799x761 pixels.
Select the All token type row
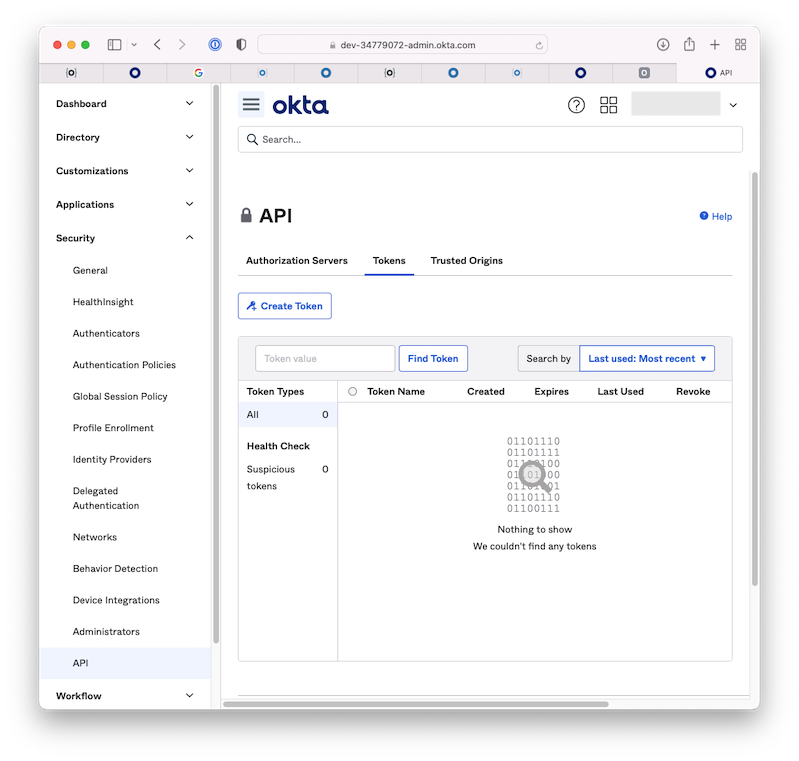(287, 414)
